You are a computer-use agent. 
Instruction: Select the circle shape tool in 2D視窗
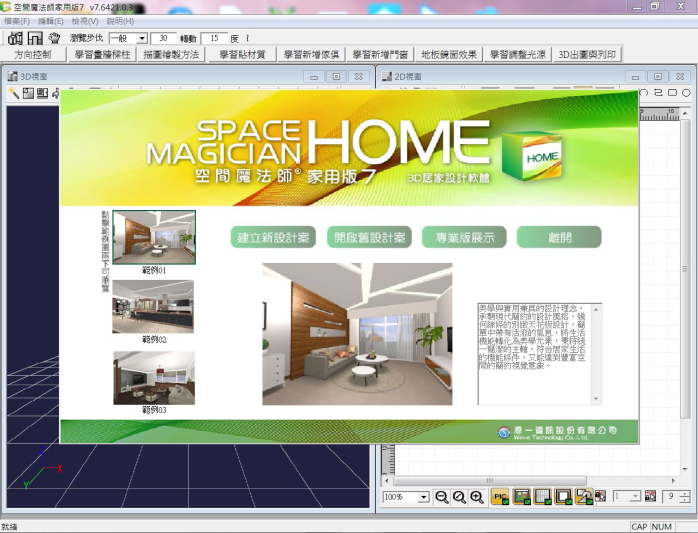[x=686, y=93]
